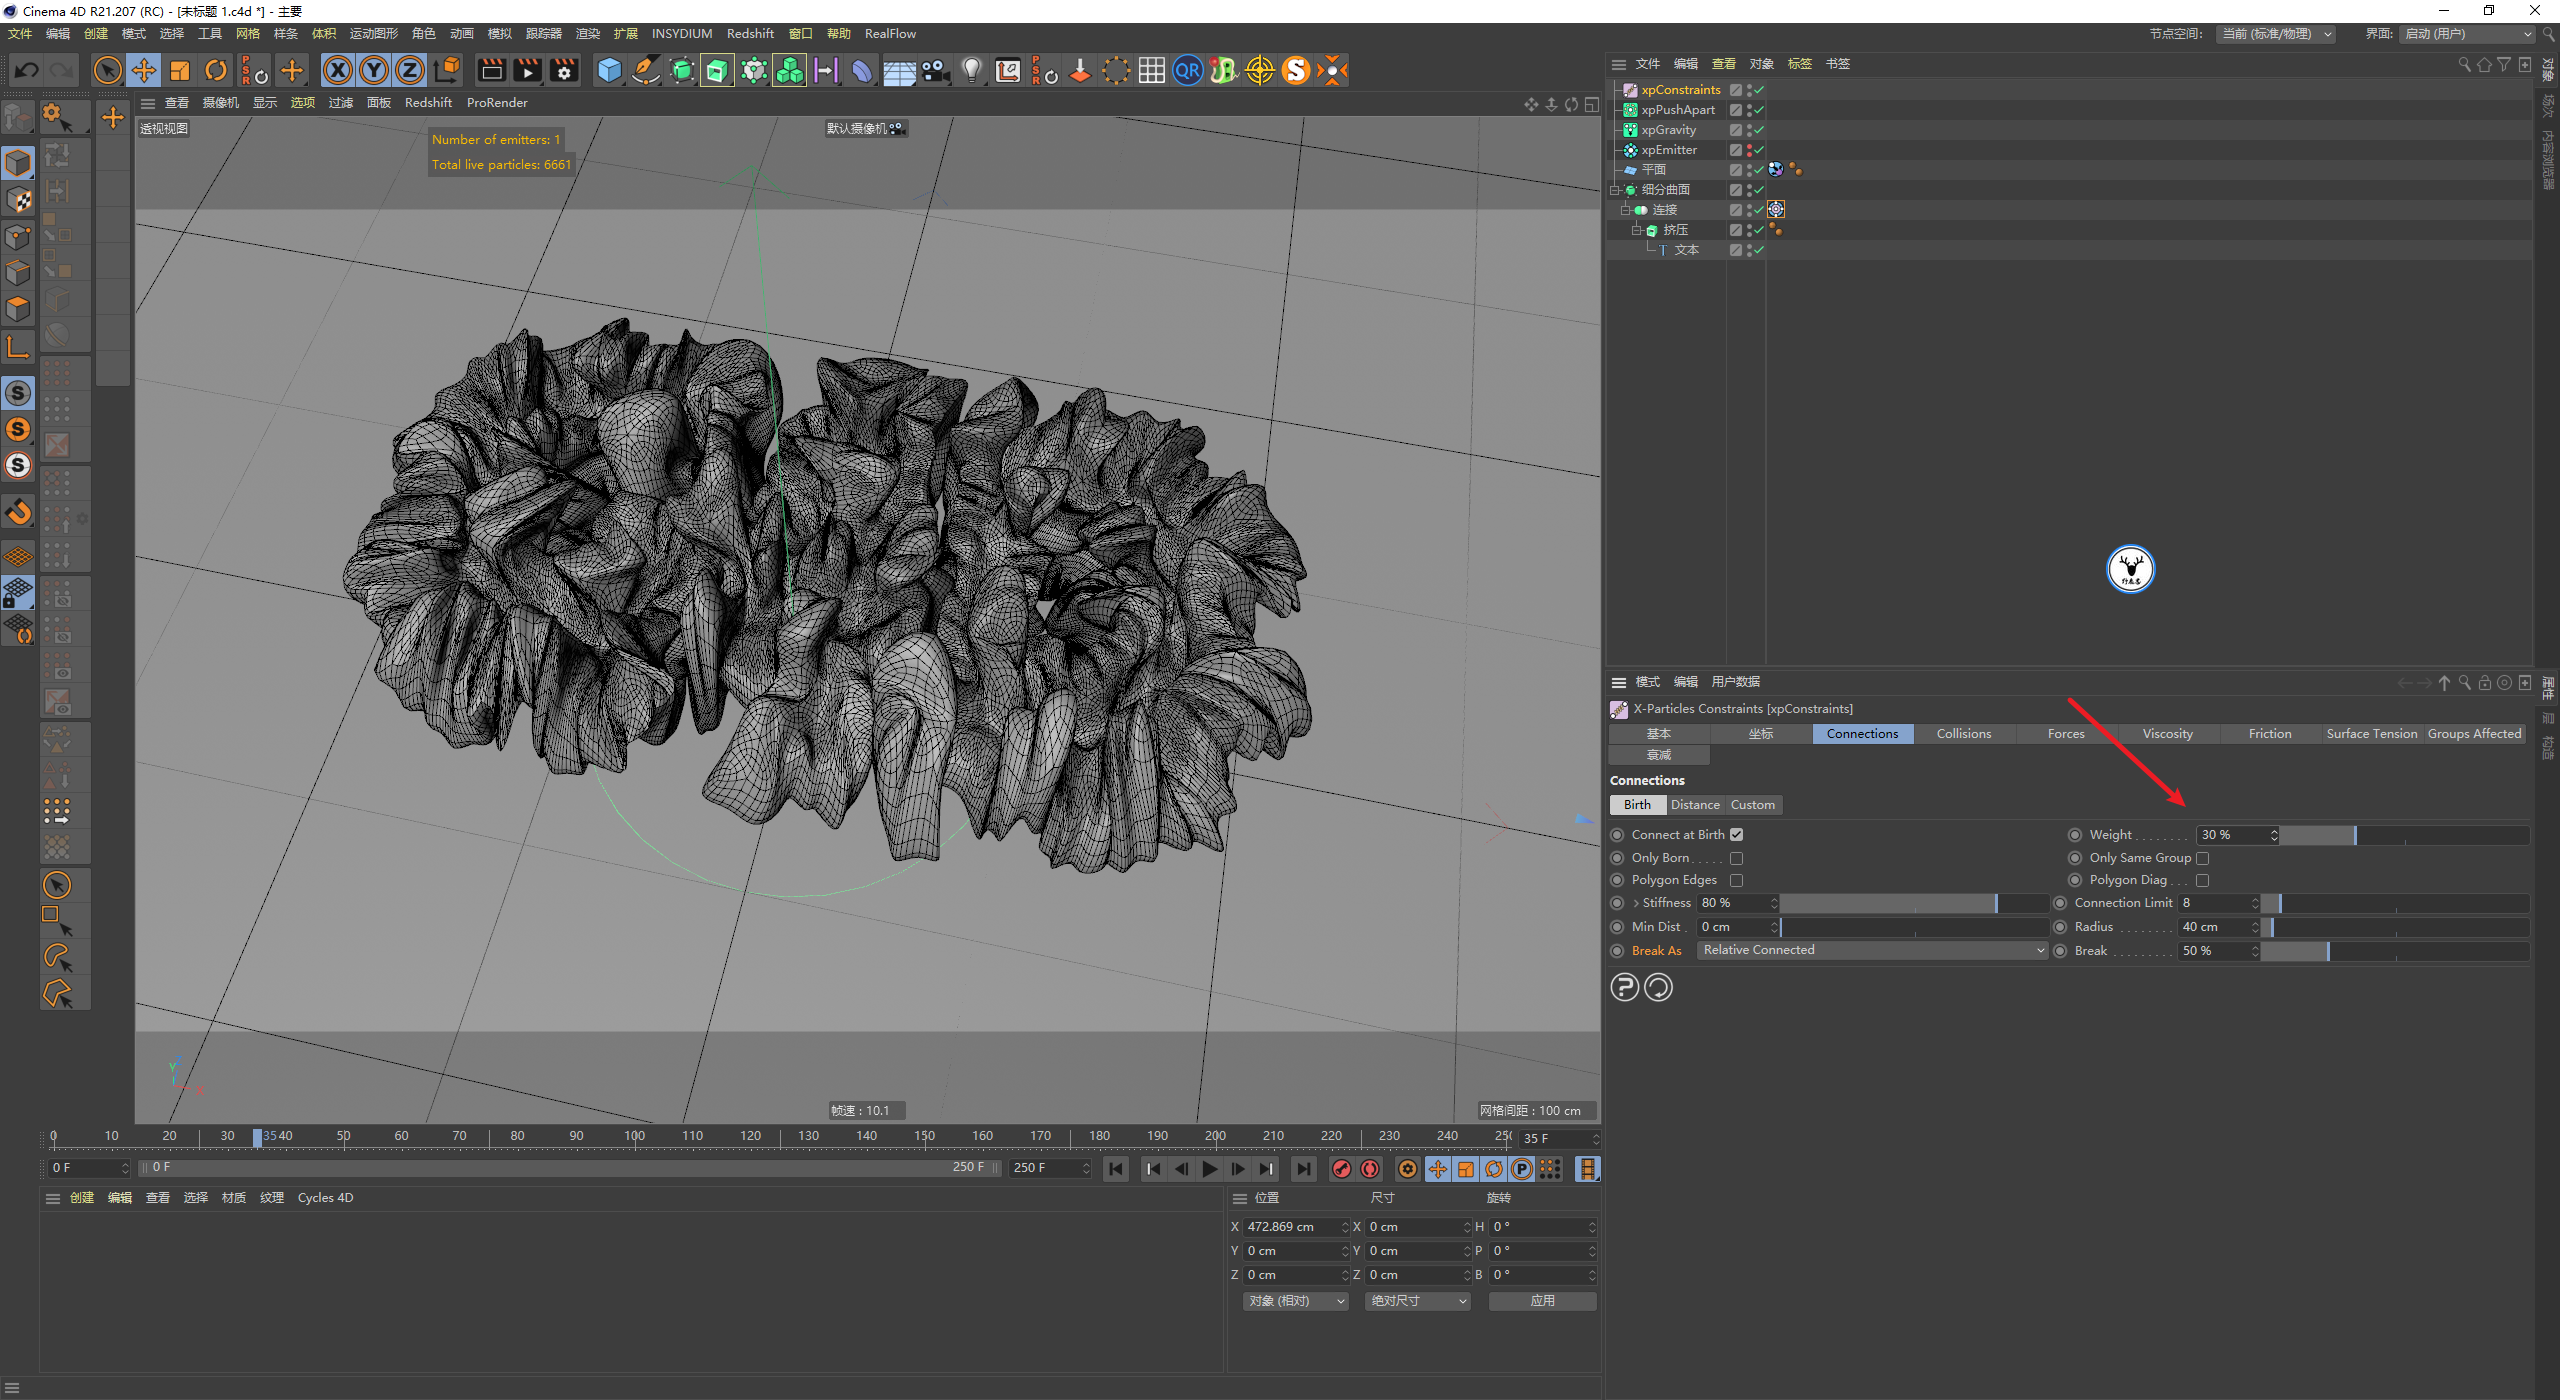Switch to the Collisions tab
Viewport: 2560px width, 1400px height.
(x=1963, y=734)
